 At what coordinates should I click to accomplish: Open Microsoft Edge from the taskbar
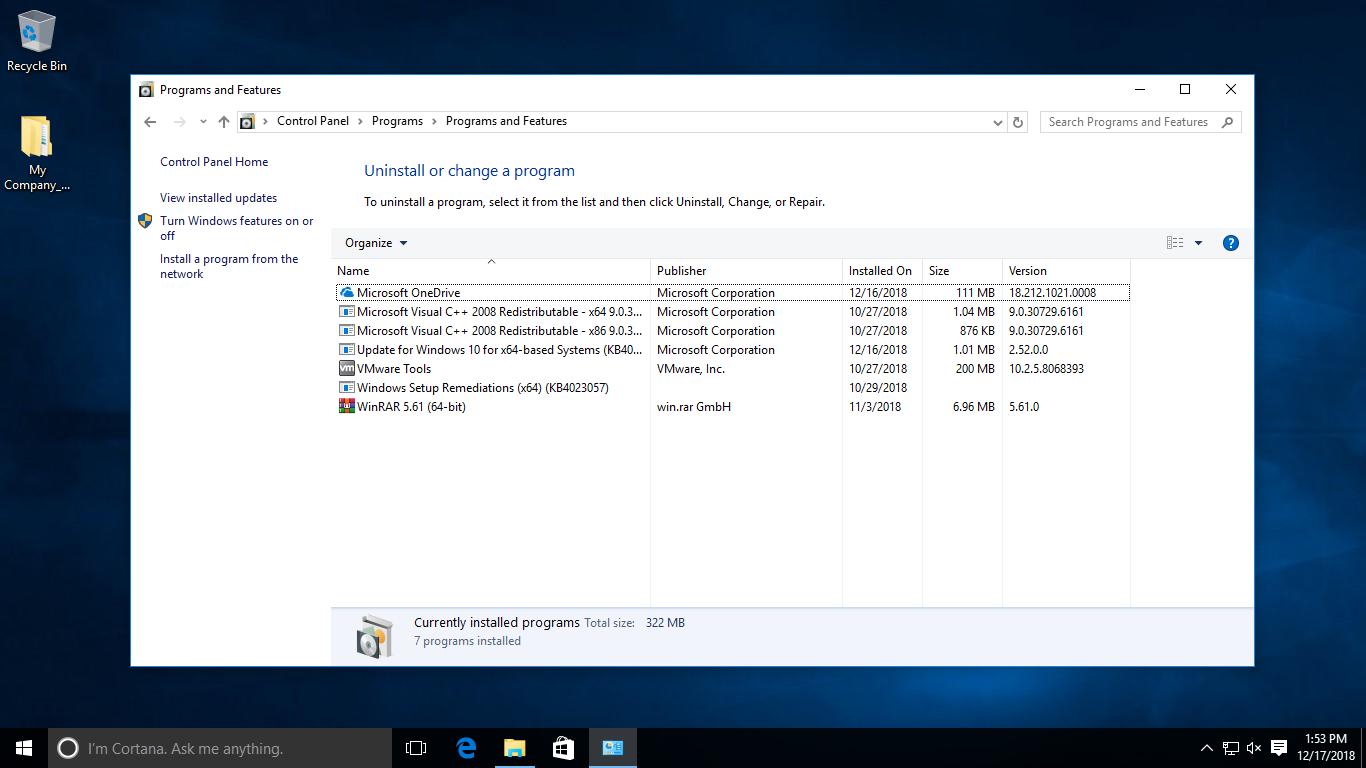coord(466,748)
